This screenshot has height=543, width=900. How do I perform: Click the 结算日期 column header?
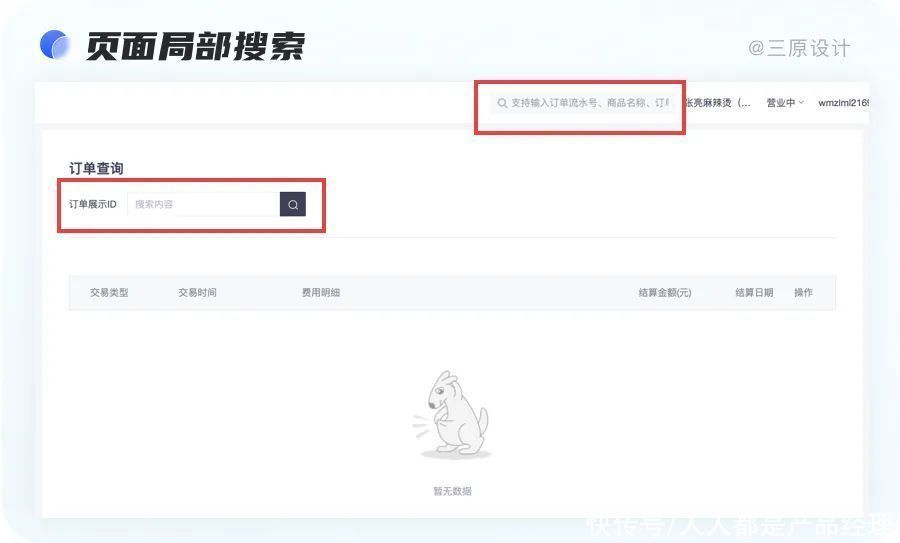[x=754, y=293]
